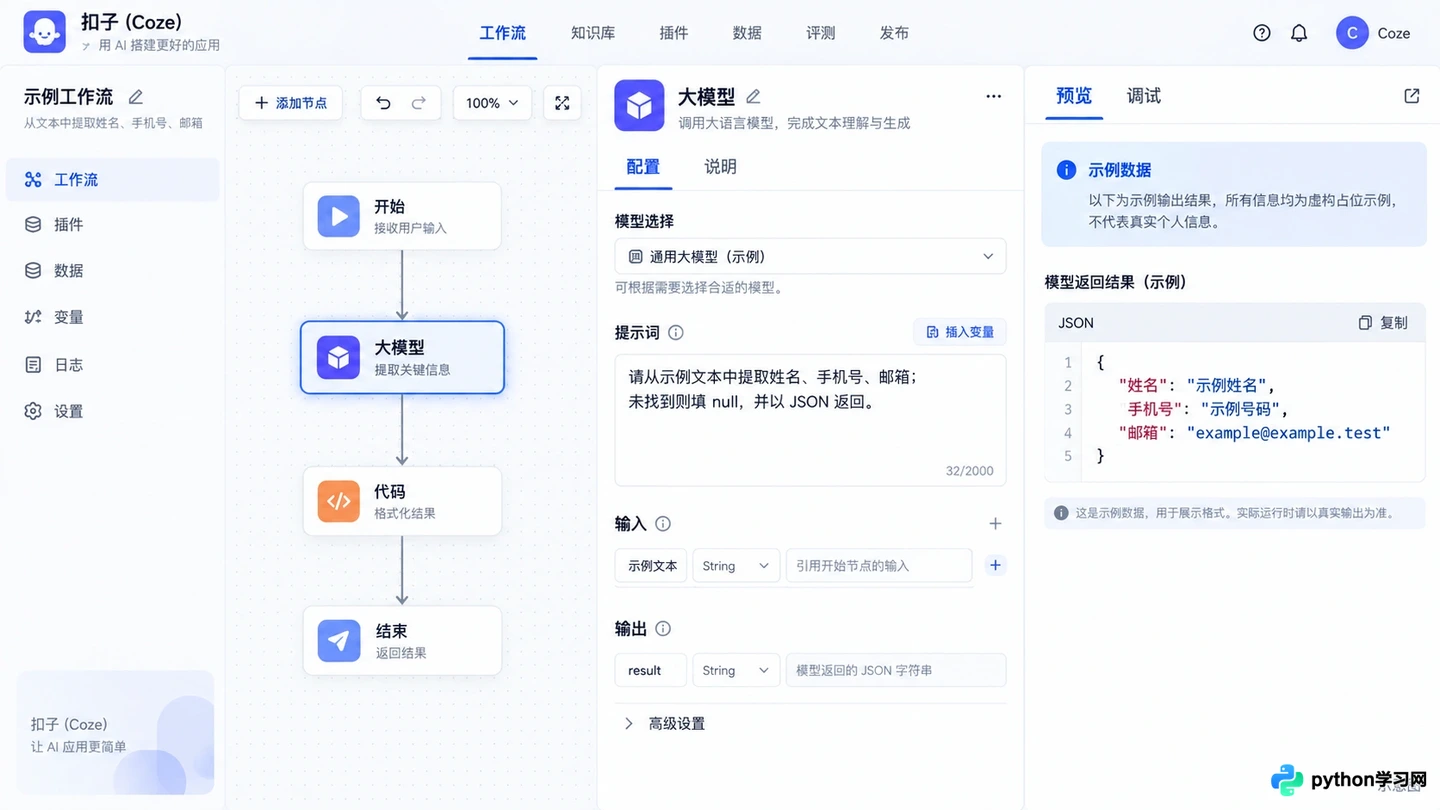Fit canvas to screen icon
Screen dimensions: 1440x810
[562, 103]
